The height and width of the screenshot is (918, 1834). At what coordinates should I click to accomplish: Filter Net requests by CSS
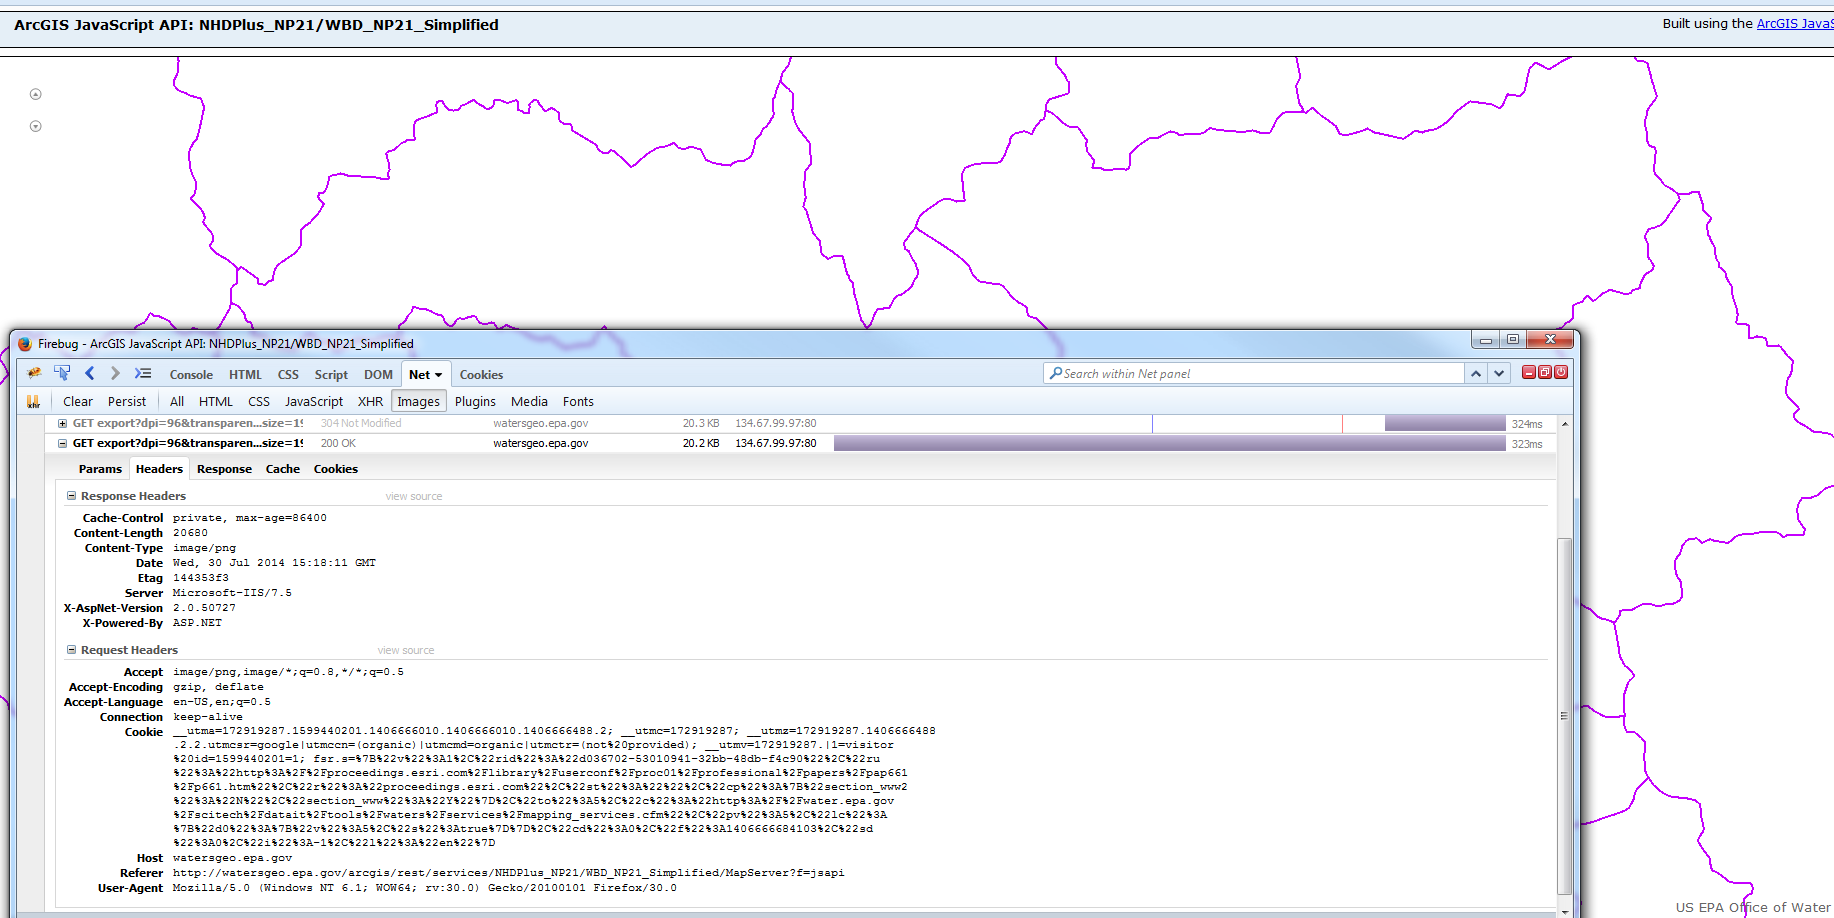tap(259, 401)
